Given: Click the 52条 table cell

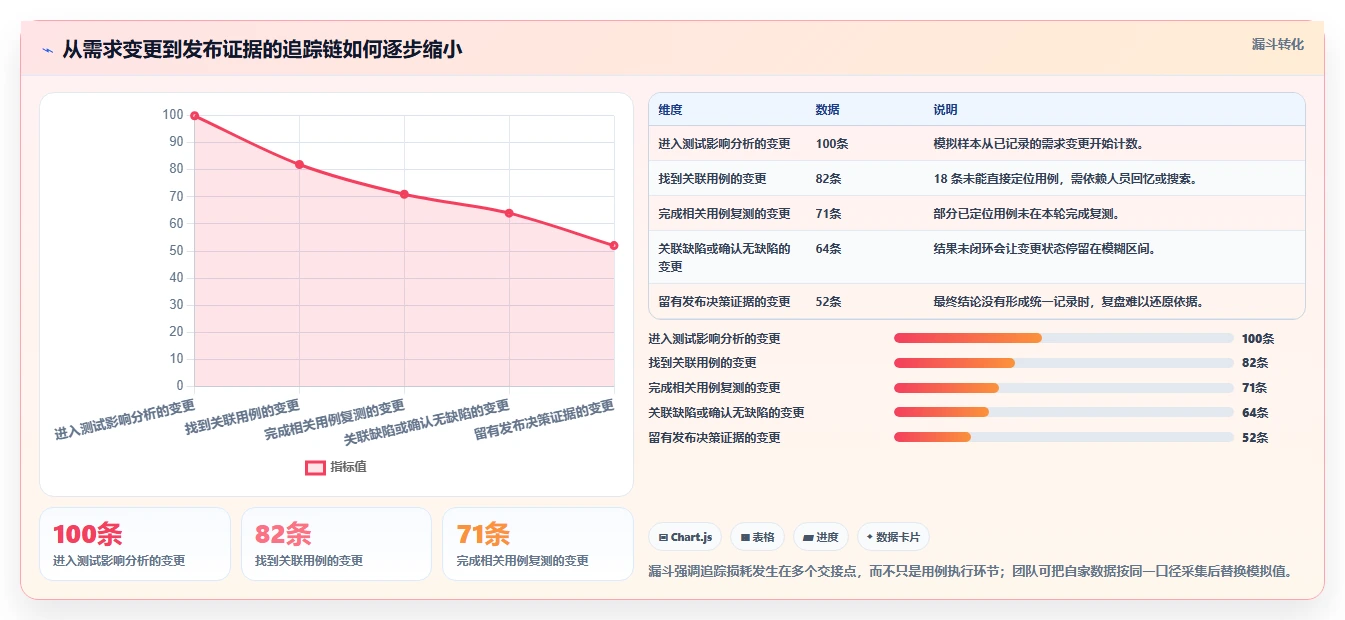Looking at the screenshot, I should 828,301.
